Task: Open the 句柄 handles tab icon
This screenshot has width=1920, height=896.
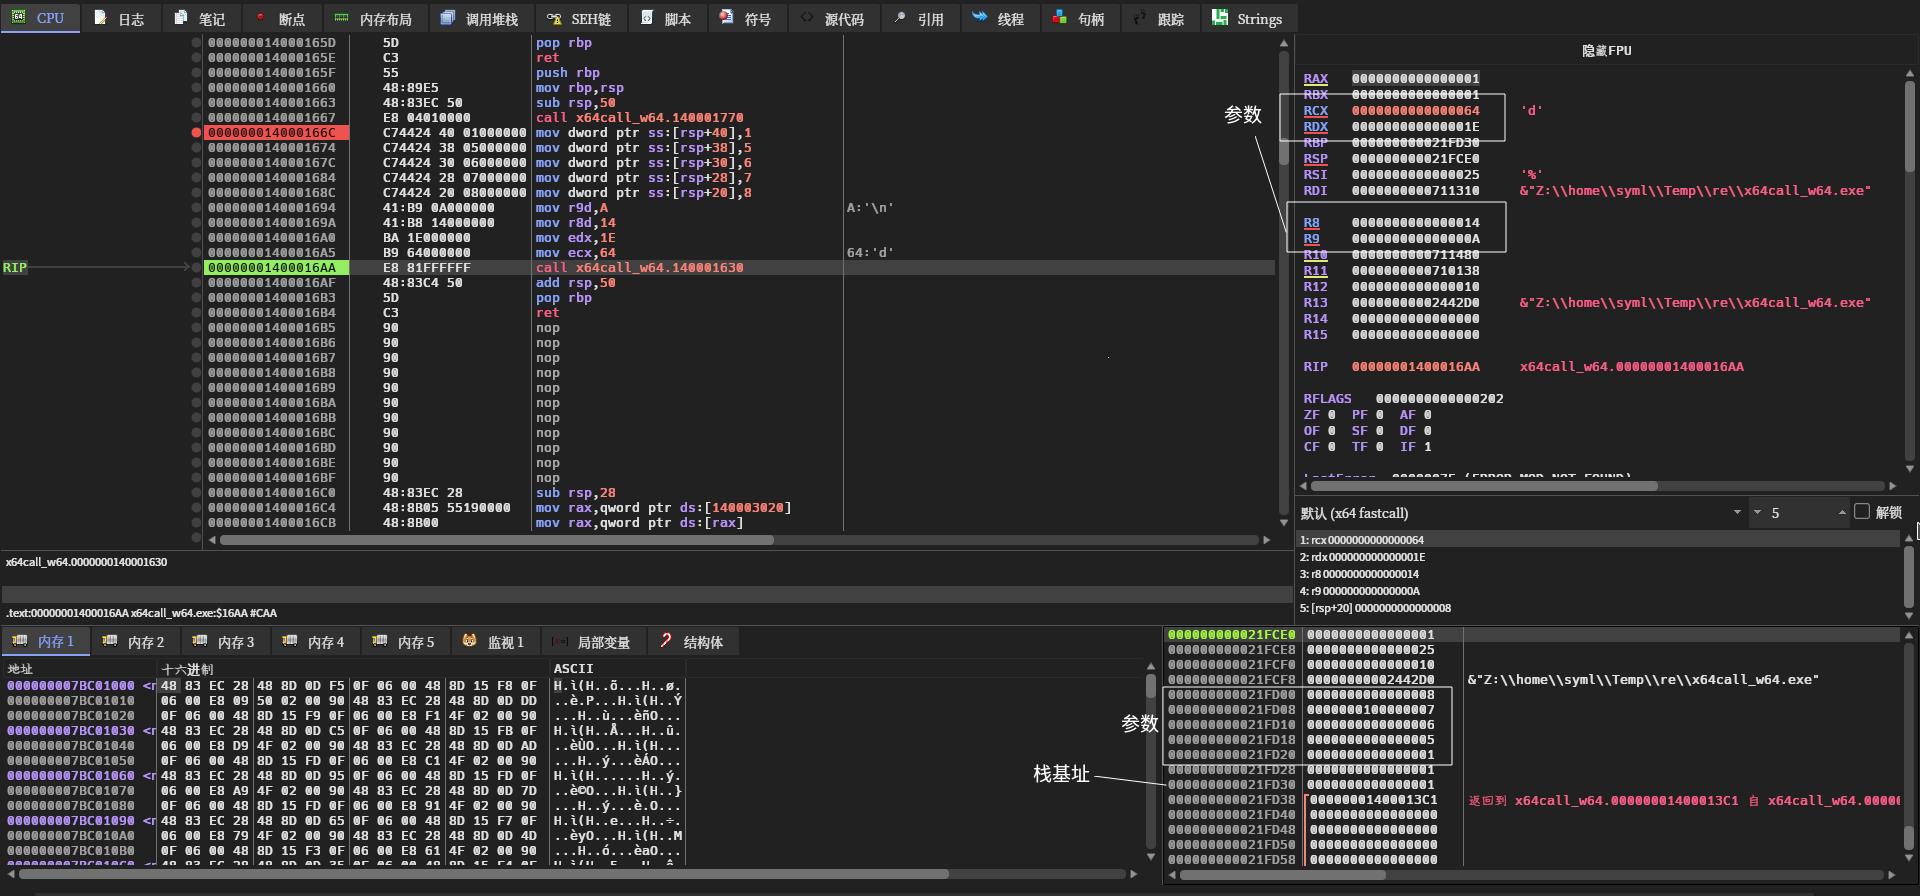Action: point(1059,18)
